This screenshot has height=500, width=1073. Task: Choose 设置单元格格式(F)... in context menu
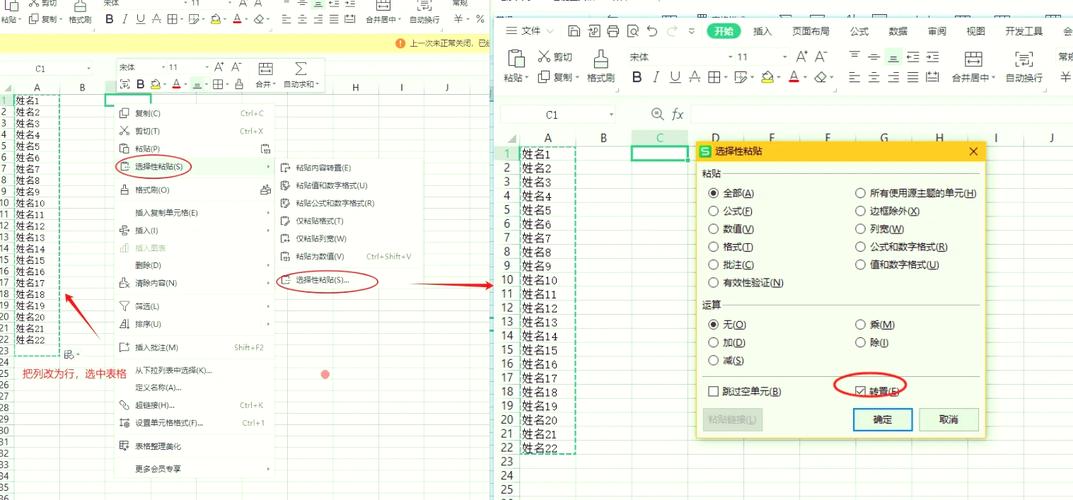coord(194,423)
